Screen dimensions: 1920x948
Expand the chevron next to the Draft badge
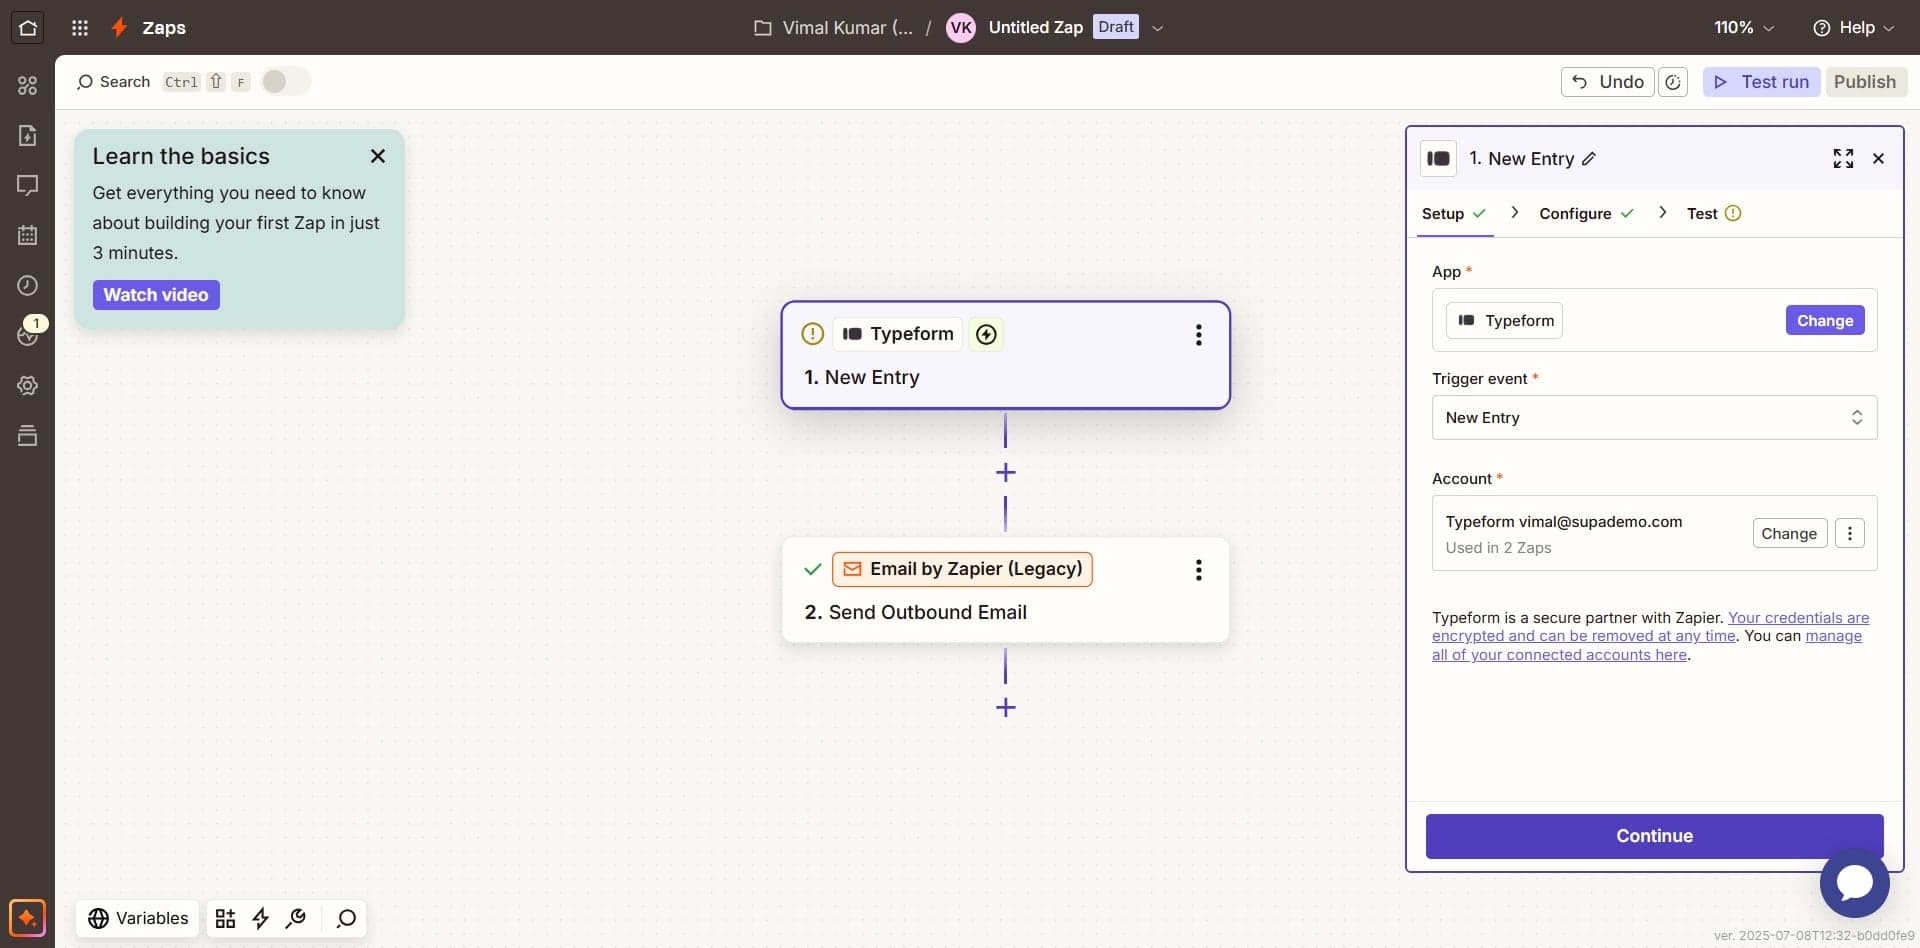tap(1157, 27)
